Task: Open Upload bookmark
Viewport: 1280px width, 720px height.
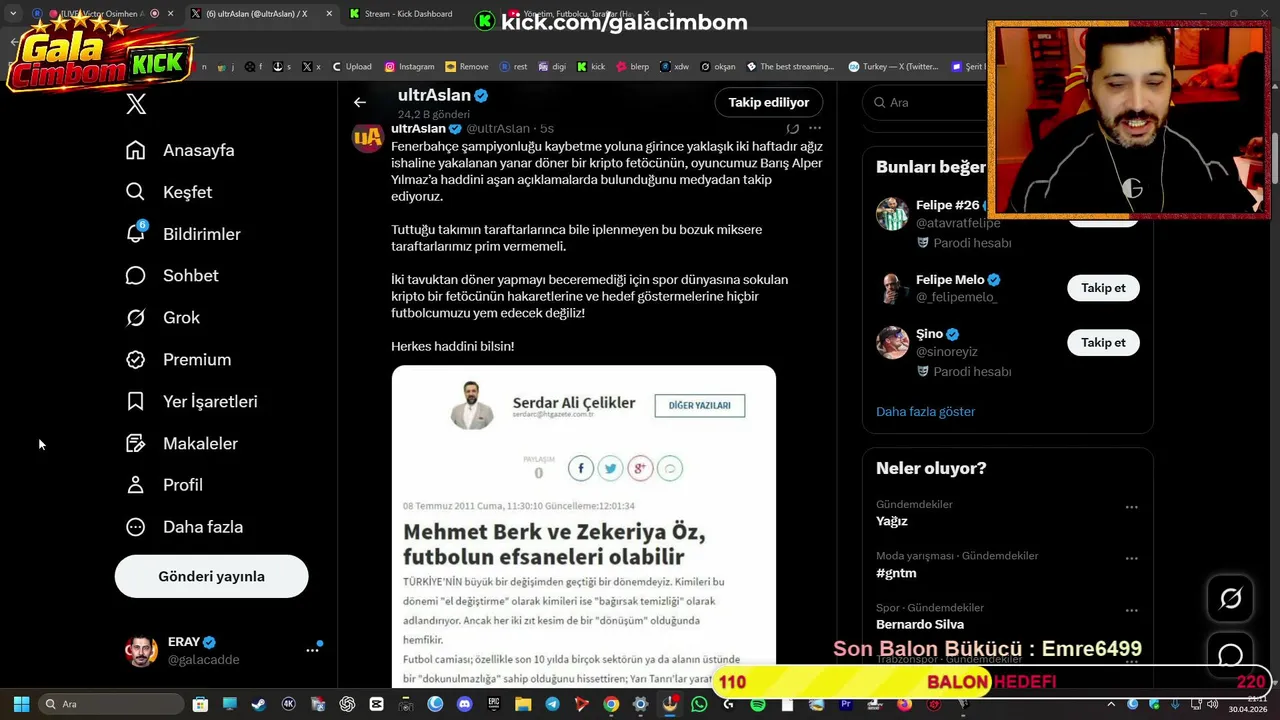Action: coord(351,67)
